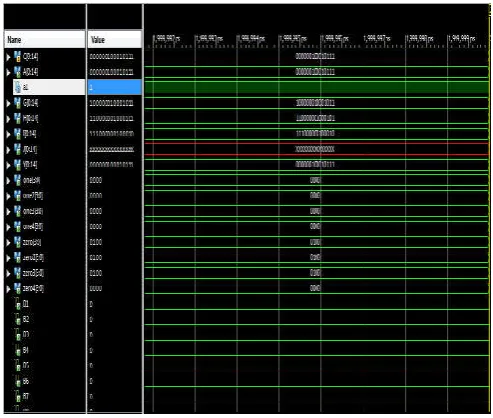Screen dimensions: 493x418
Task: Click the bus icon beside Y[0:14]
Action: pyautogui.click(x=17, y=165)
